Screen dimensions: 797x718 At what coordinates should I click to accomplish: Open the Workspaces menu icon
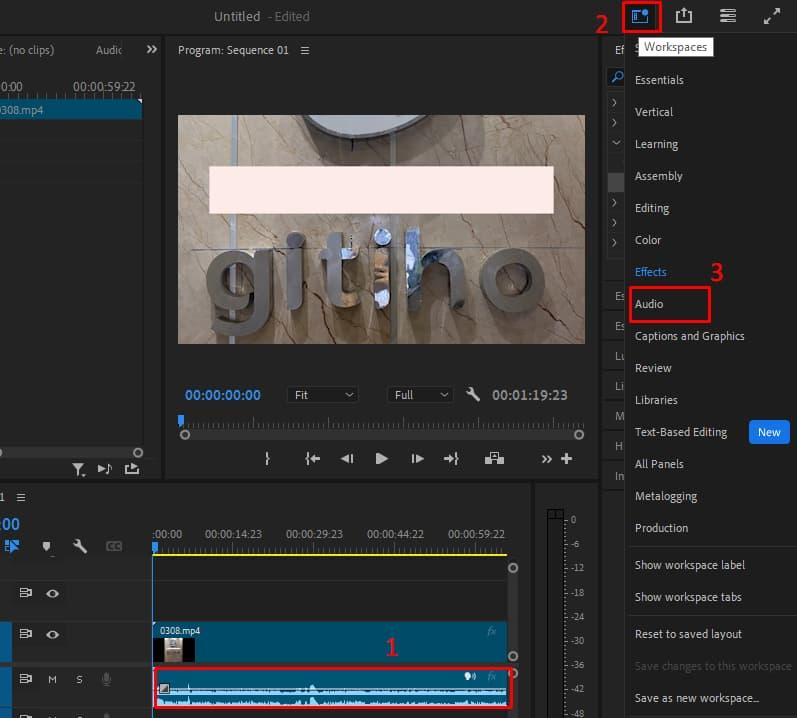(x=639, y=16)
